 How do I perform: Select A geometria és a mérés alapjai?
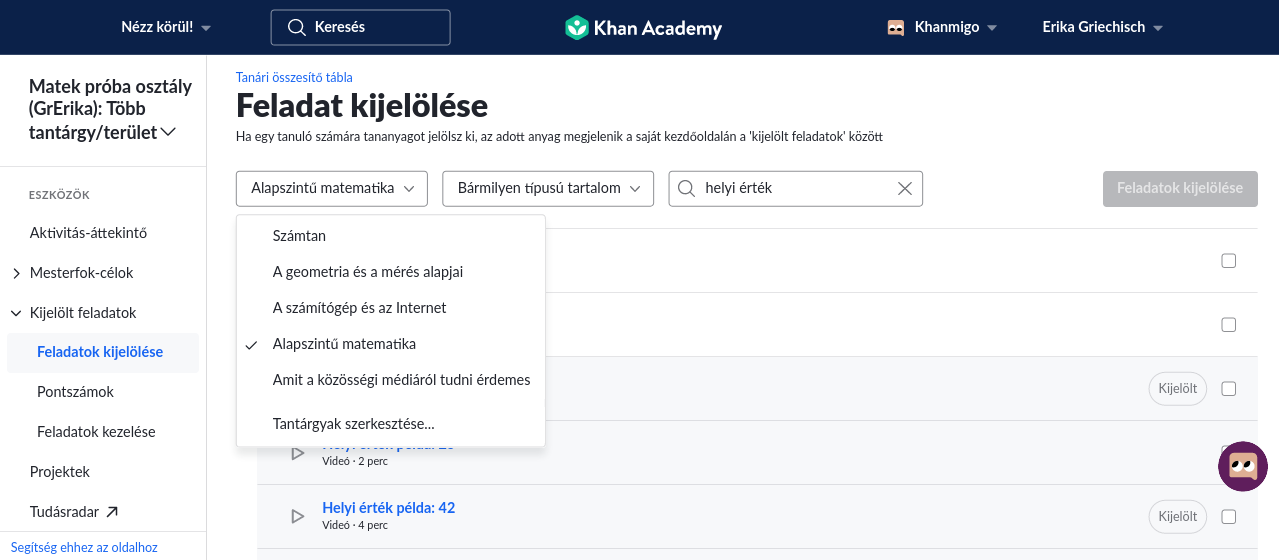click(x=391, y=272)
